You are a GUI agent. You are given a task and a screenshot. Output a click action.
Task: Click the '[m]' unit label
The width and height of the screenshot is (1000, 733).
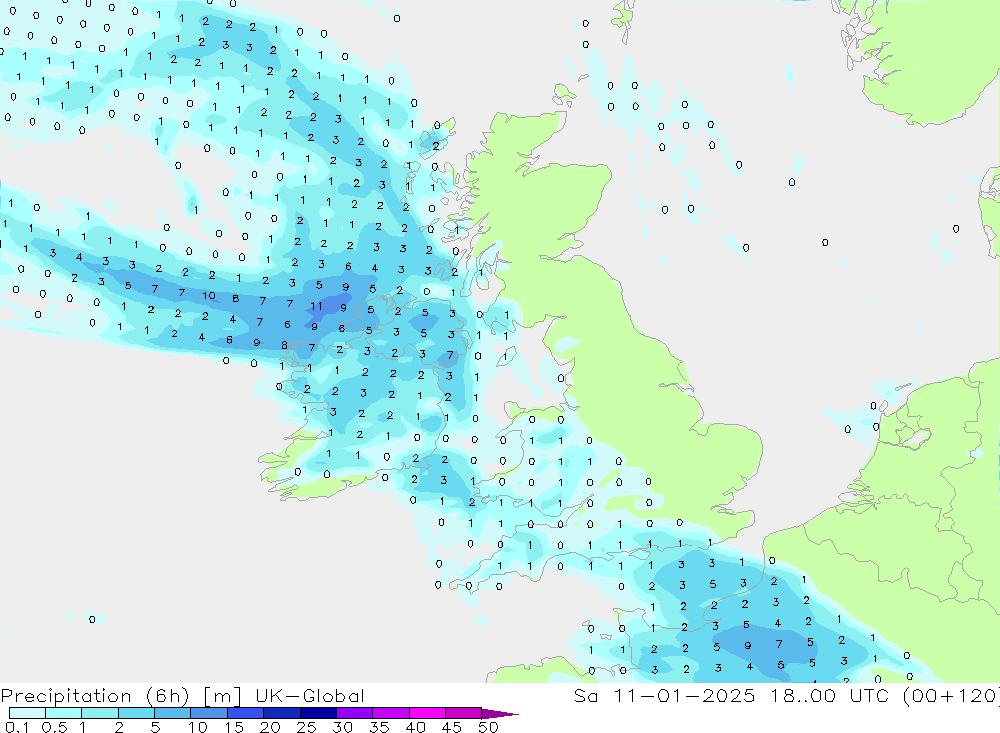tap(222, 695)
